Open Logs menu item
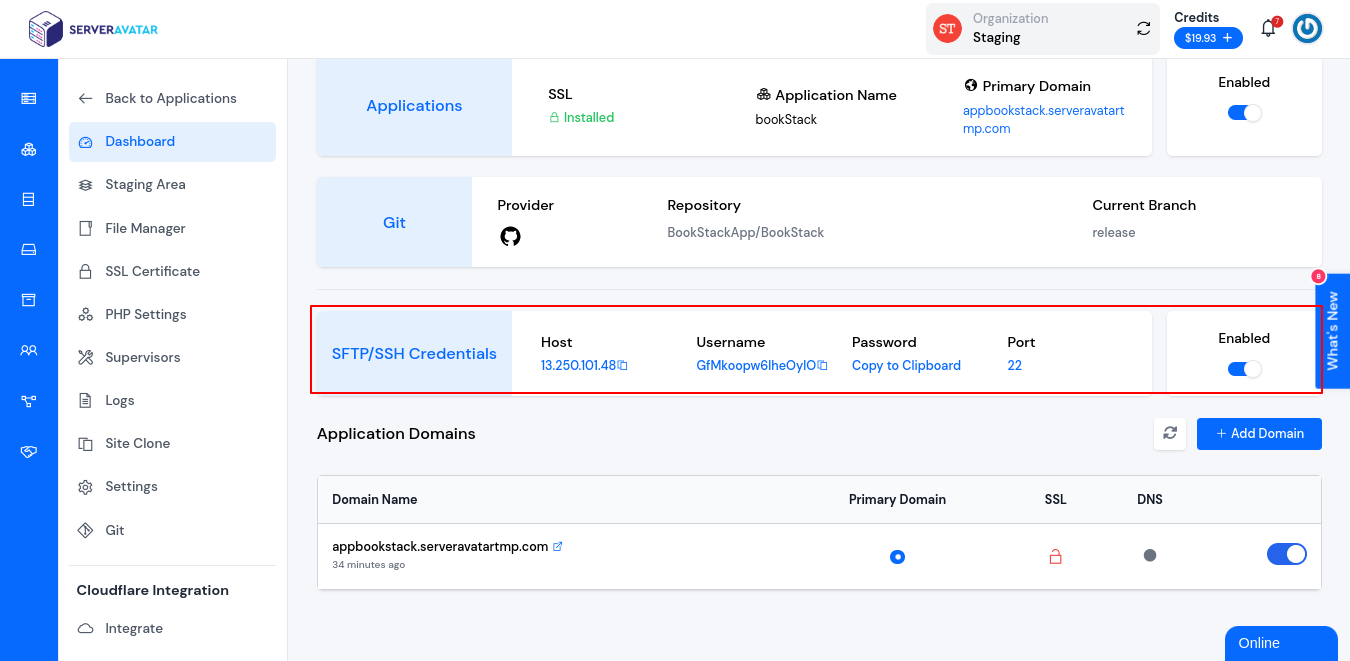 (172, 400)
